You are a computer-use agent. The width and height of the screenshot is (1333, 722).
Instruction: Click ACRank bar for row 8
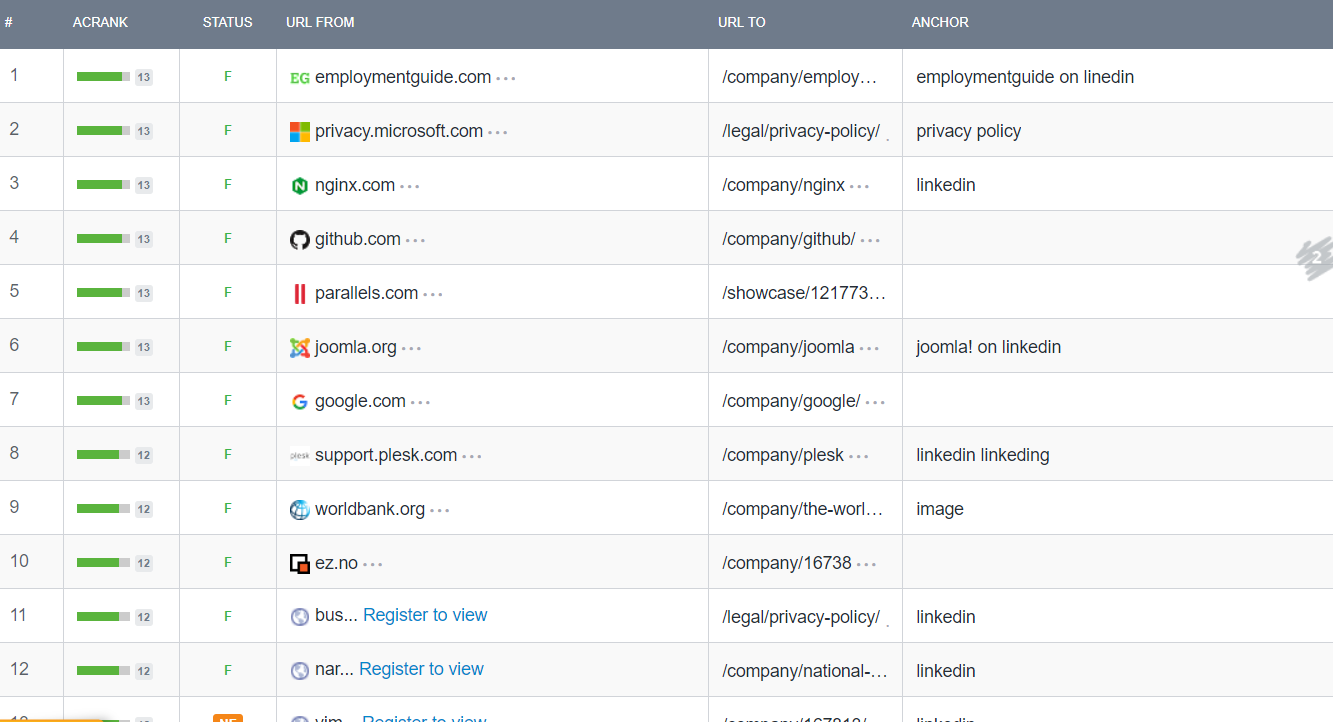click(x=103, y=454)
